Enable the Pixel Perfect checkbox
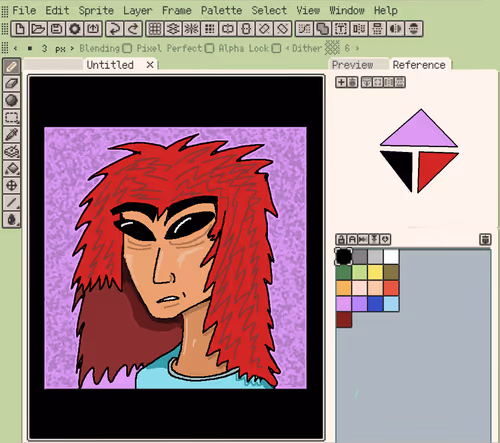This screenshot has width=500, height=443. (209, 49)
